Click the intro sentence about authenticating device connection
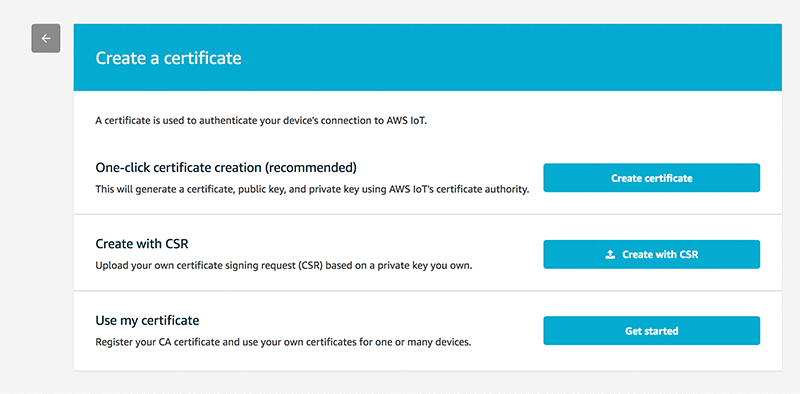The image size is (800, 394). pyautogui.click(x=261, y=122)
